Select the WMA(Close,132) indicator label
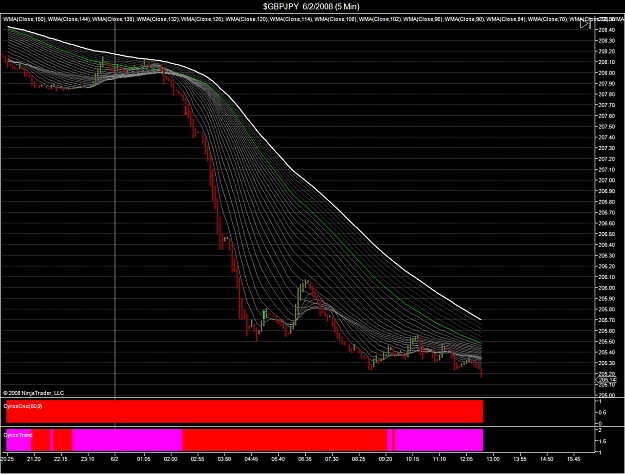 point(158,19)
